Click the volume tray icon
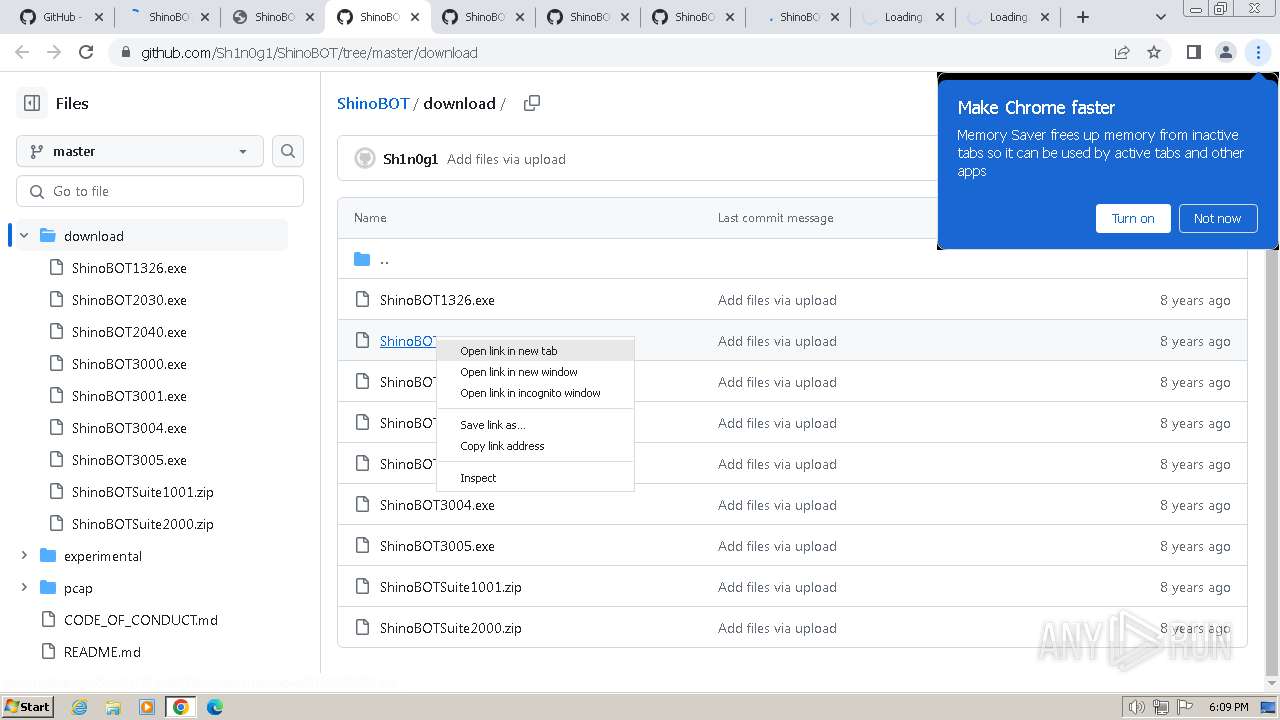 pos(1136,707)
